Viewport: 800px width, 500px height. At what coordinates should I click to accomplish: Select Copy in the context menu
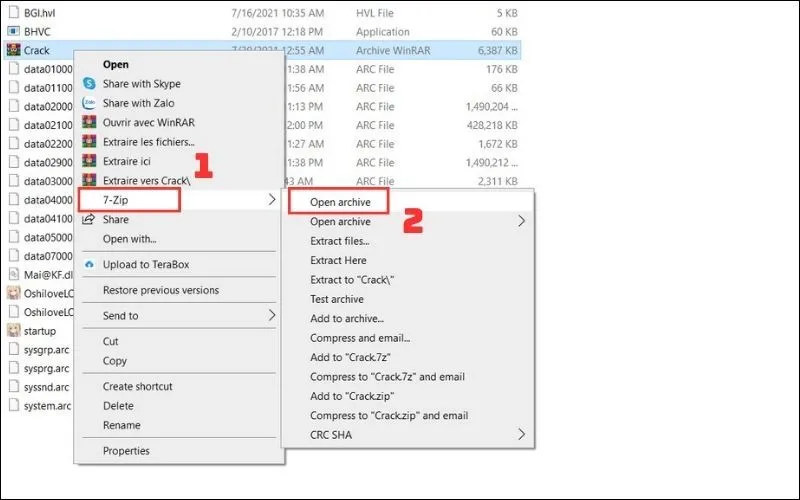(x=114, y=361)
